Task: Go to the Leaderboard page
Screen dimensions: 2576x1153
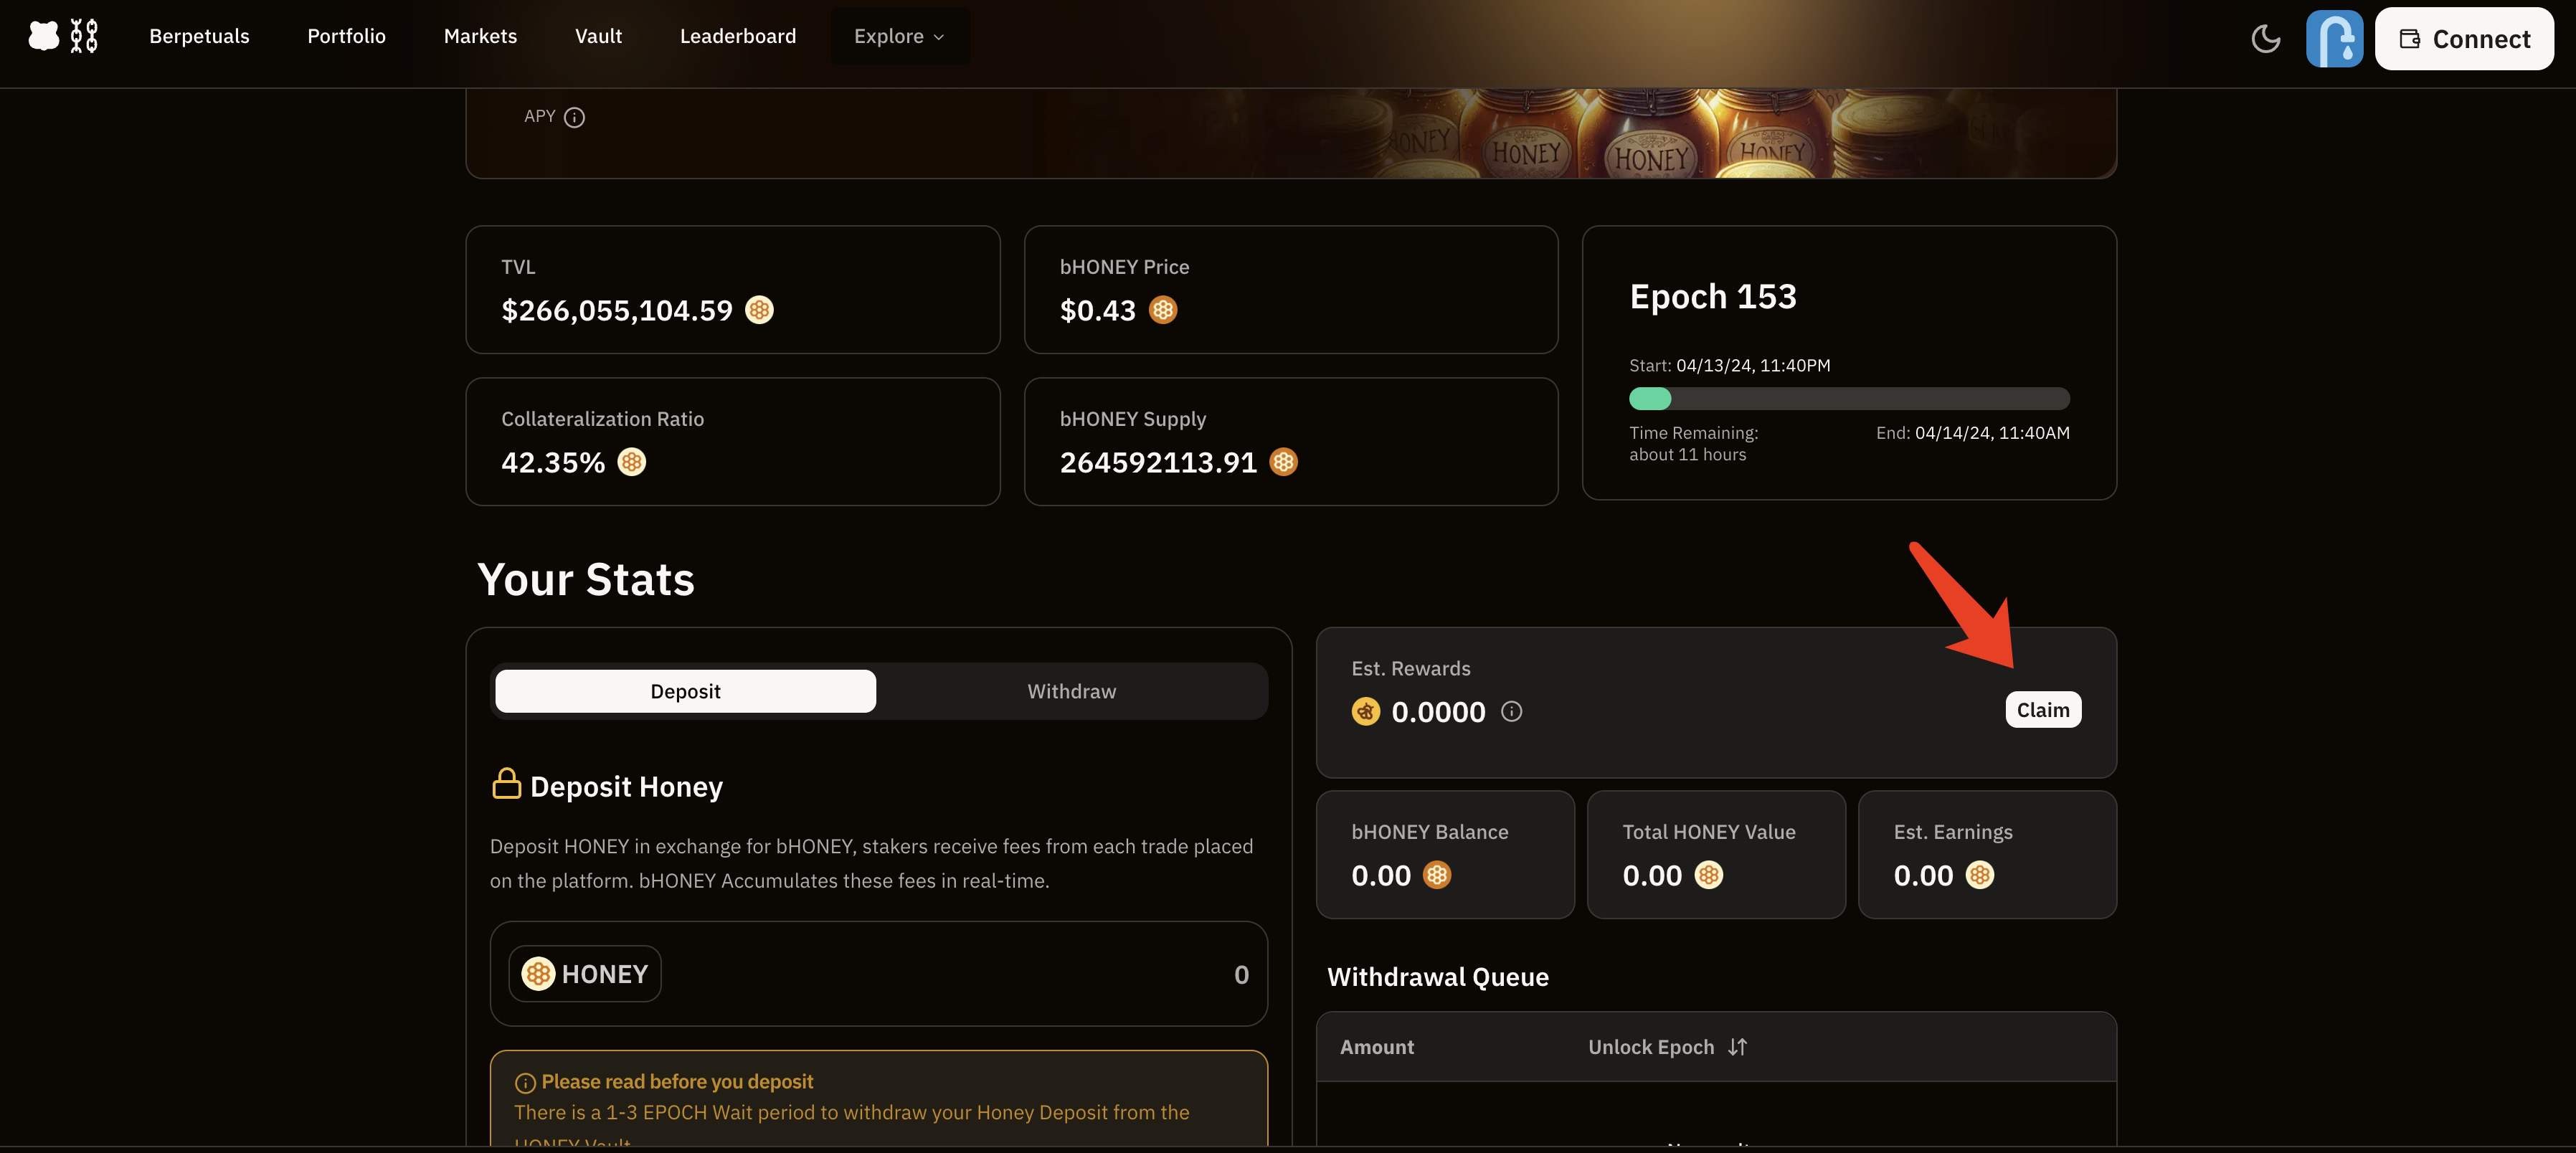Action: click(737, 36)
